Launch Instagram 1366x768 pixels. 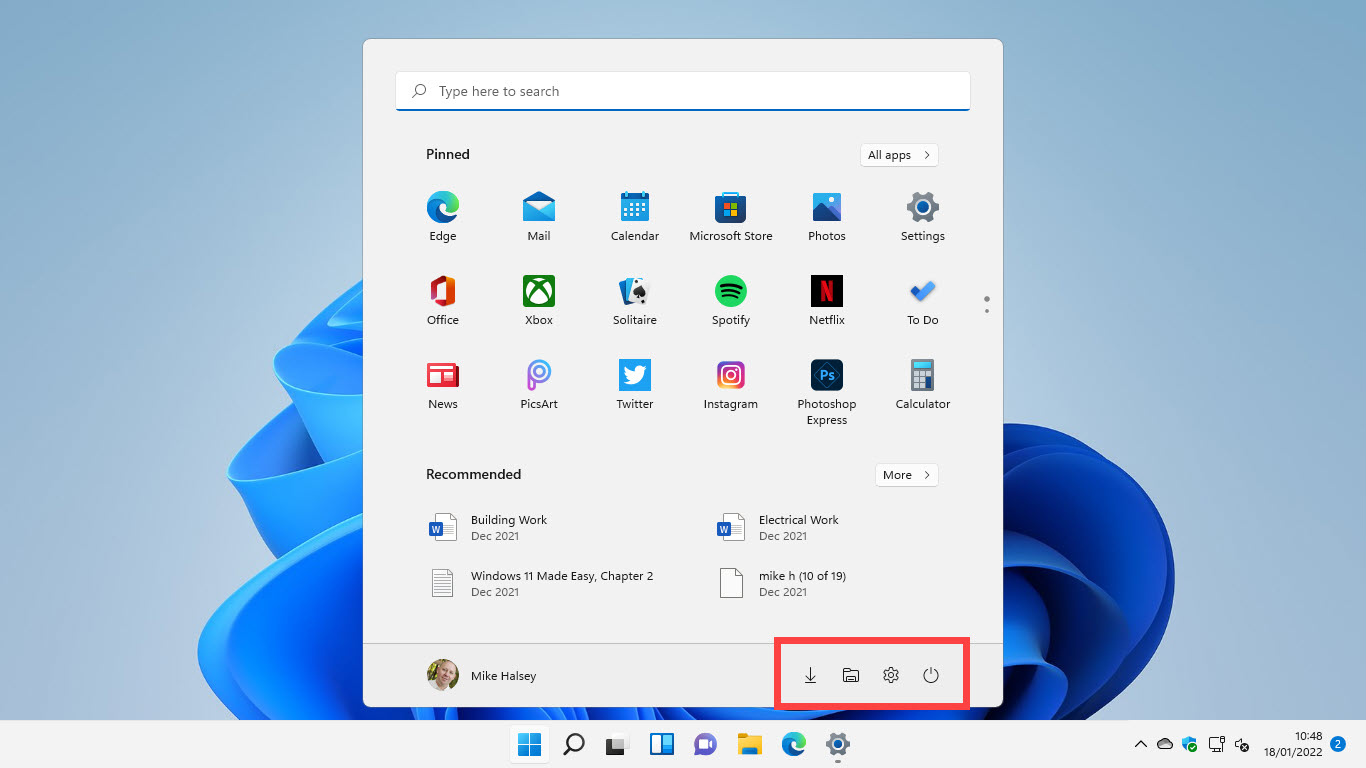pos(731,385)
